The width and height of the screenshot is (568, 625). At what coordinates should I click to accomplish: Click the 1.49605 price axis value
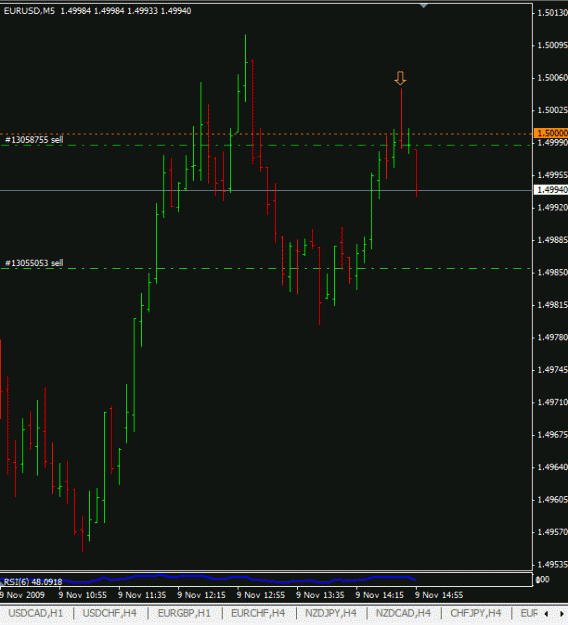[x=552, y=500]
